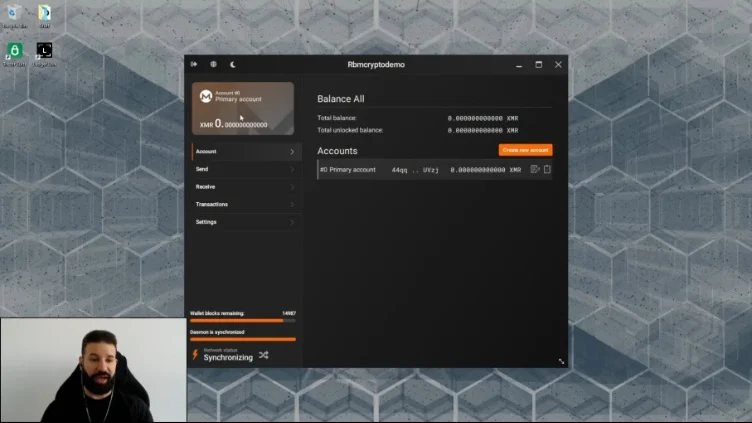This screenshot has width=752, height=423.
Task: Open the Account menu item
Action: tap(246, 152)
